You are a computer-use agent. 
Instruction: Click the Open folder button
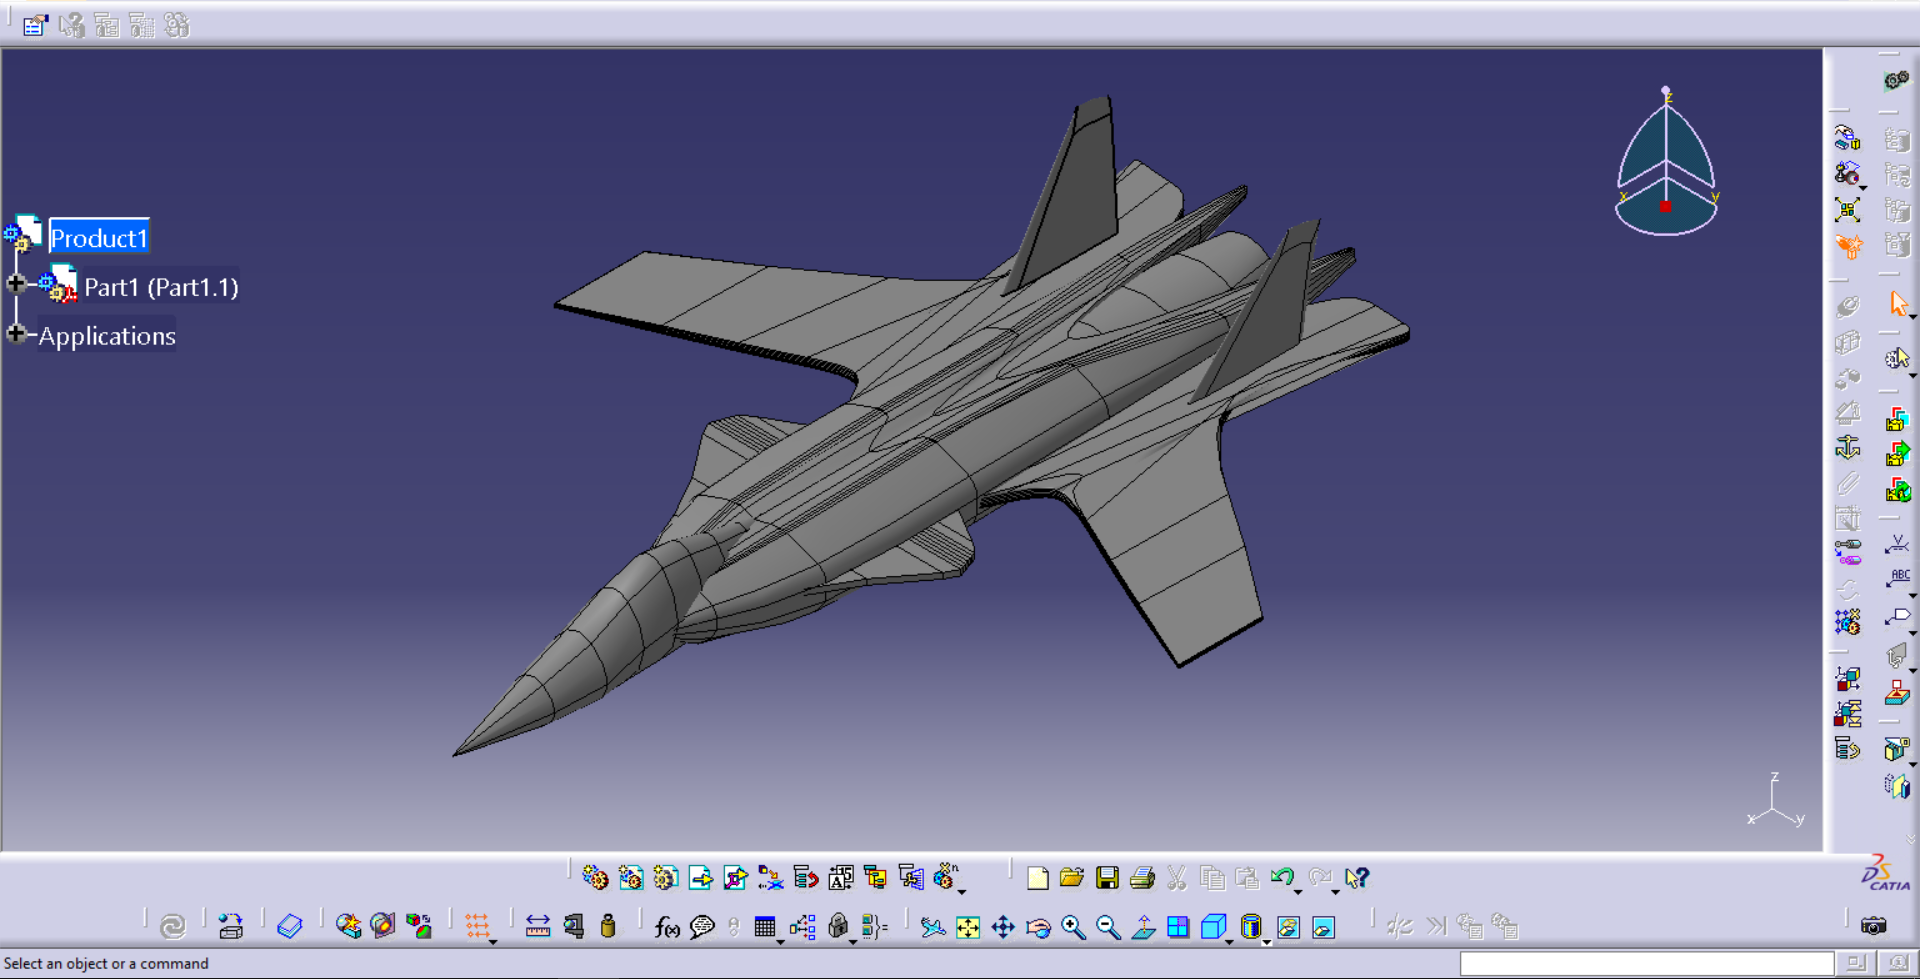click(1071, 878)
